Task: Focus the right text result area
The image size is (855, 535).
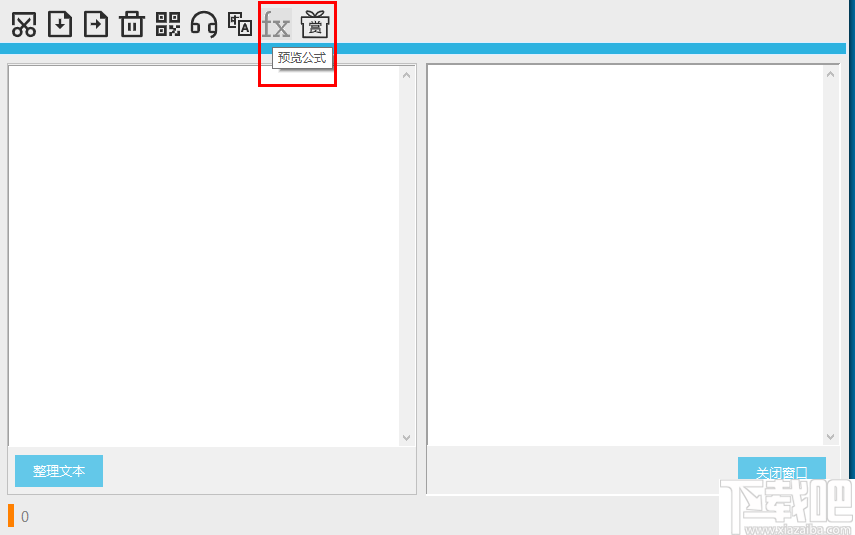Action: [x=625, y=255]
